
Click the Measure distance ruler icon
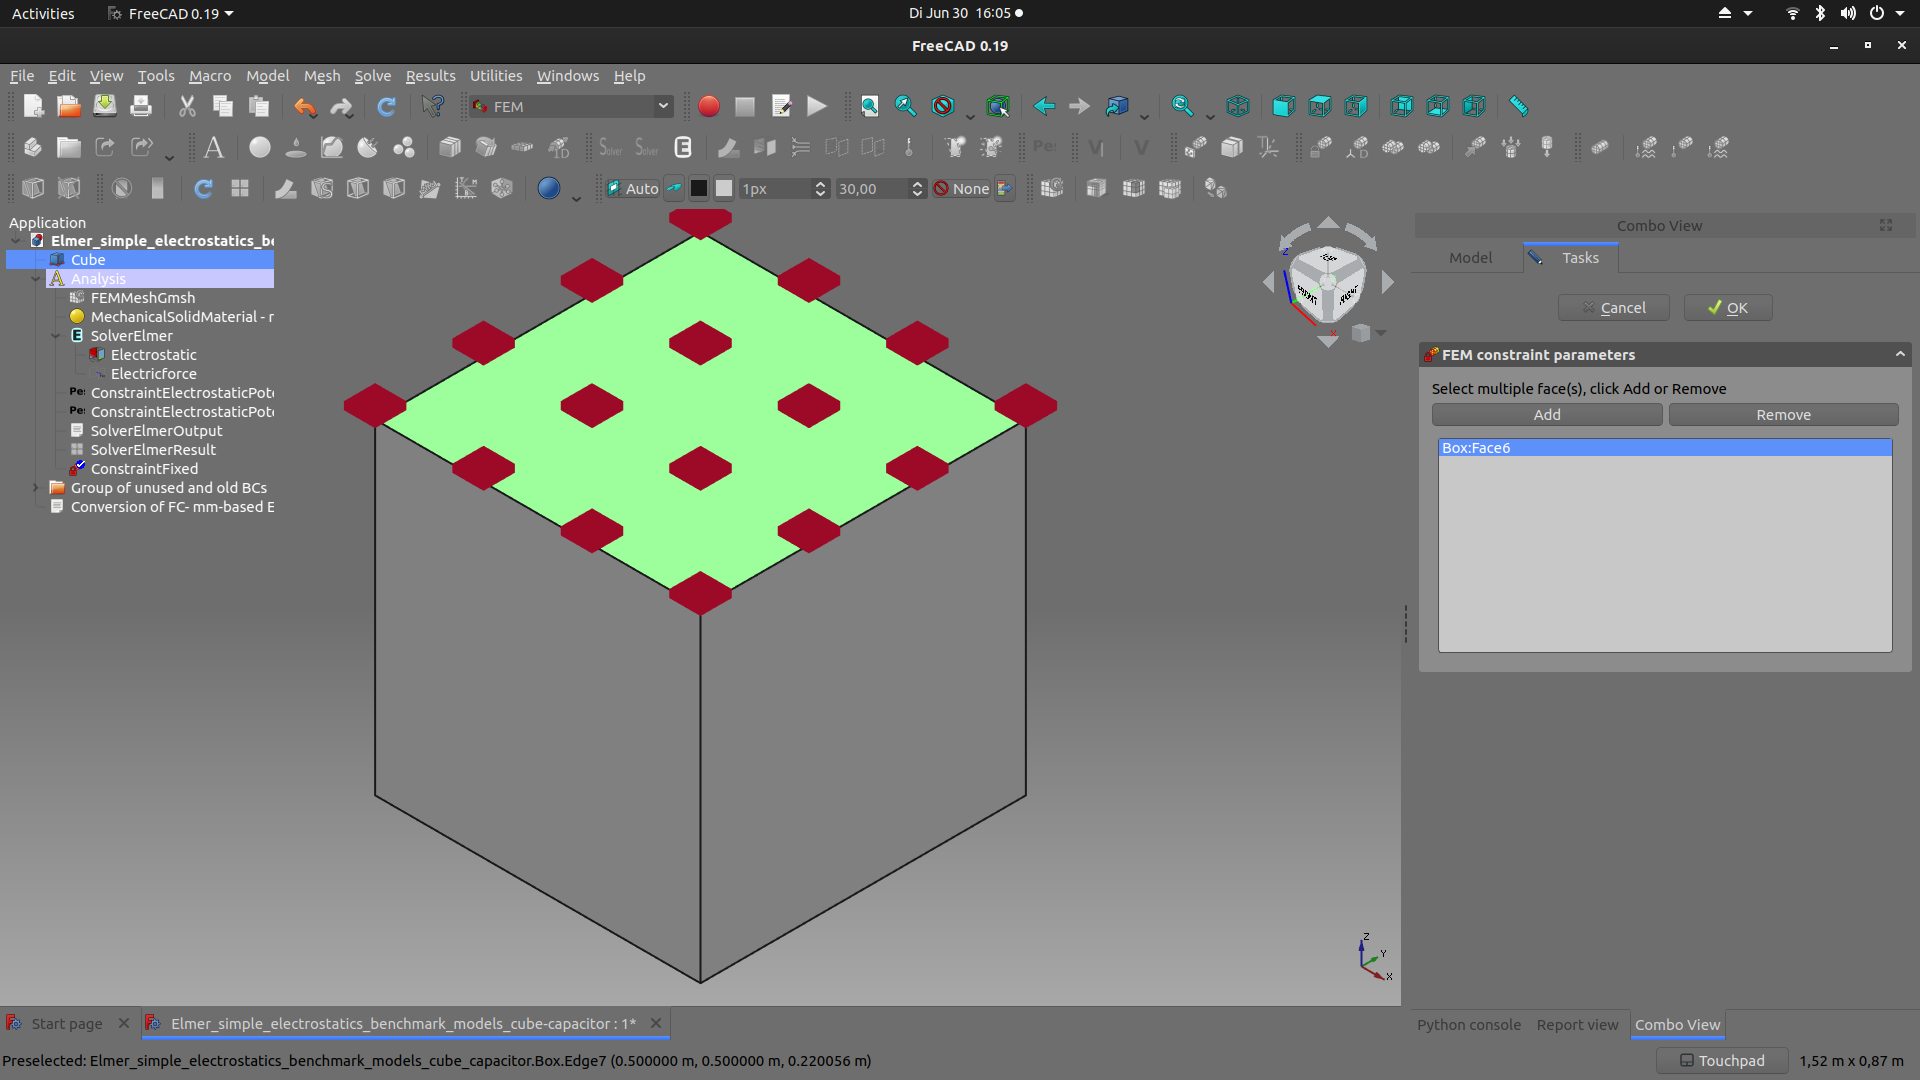click(1518, 106)
